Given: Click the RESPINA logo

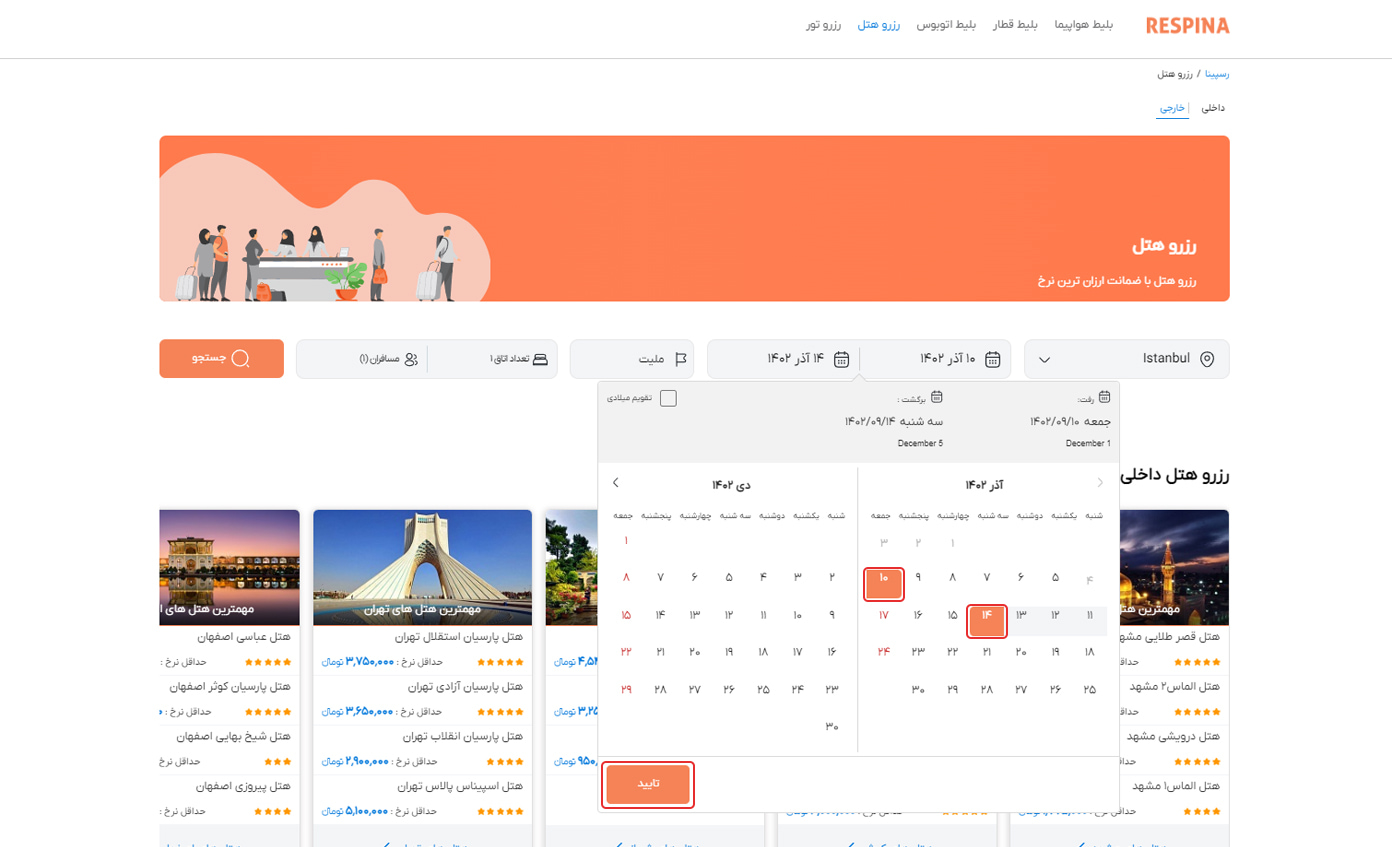Looking at the screenshot, I should coord(1187,25).
